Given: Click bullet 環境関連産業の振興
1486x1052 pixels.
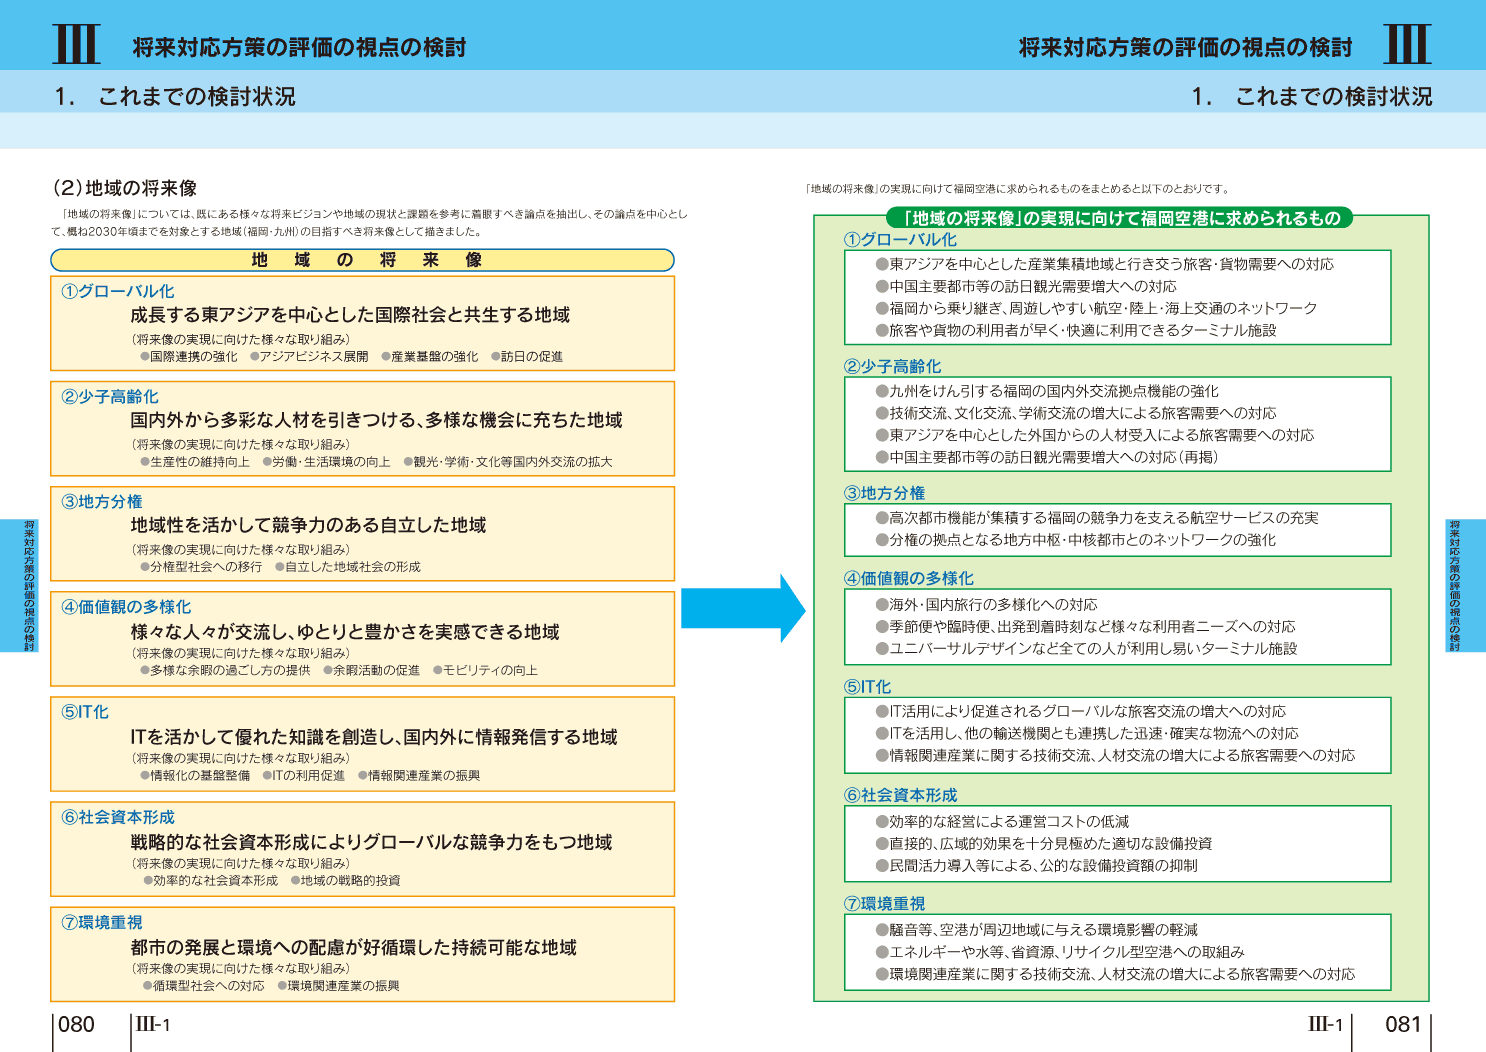Looking at the screenshot, I should click(x=339, y=985).
